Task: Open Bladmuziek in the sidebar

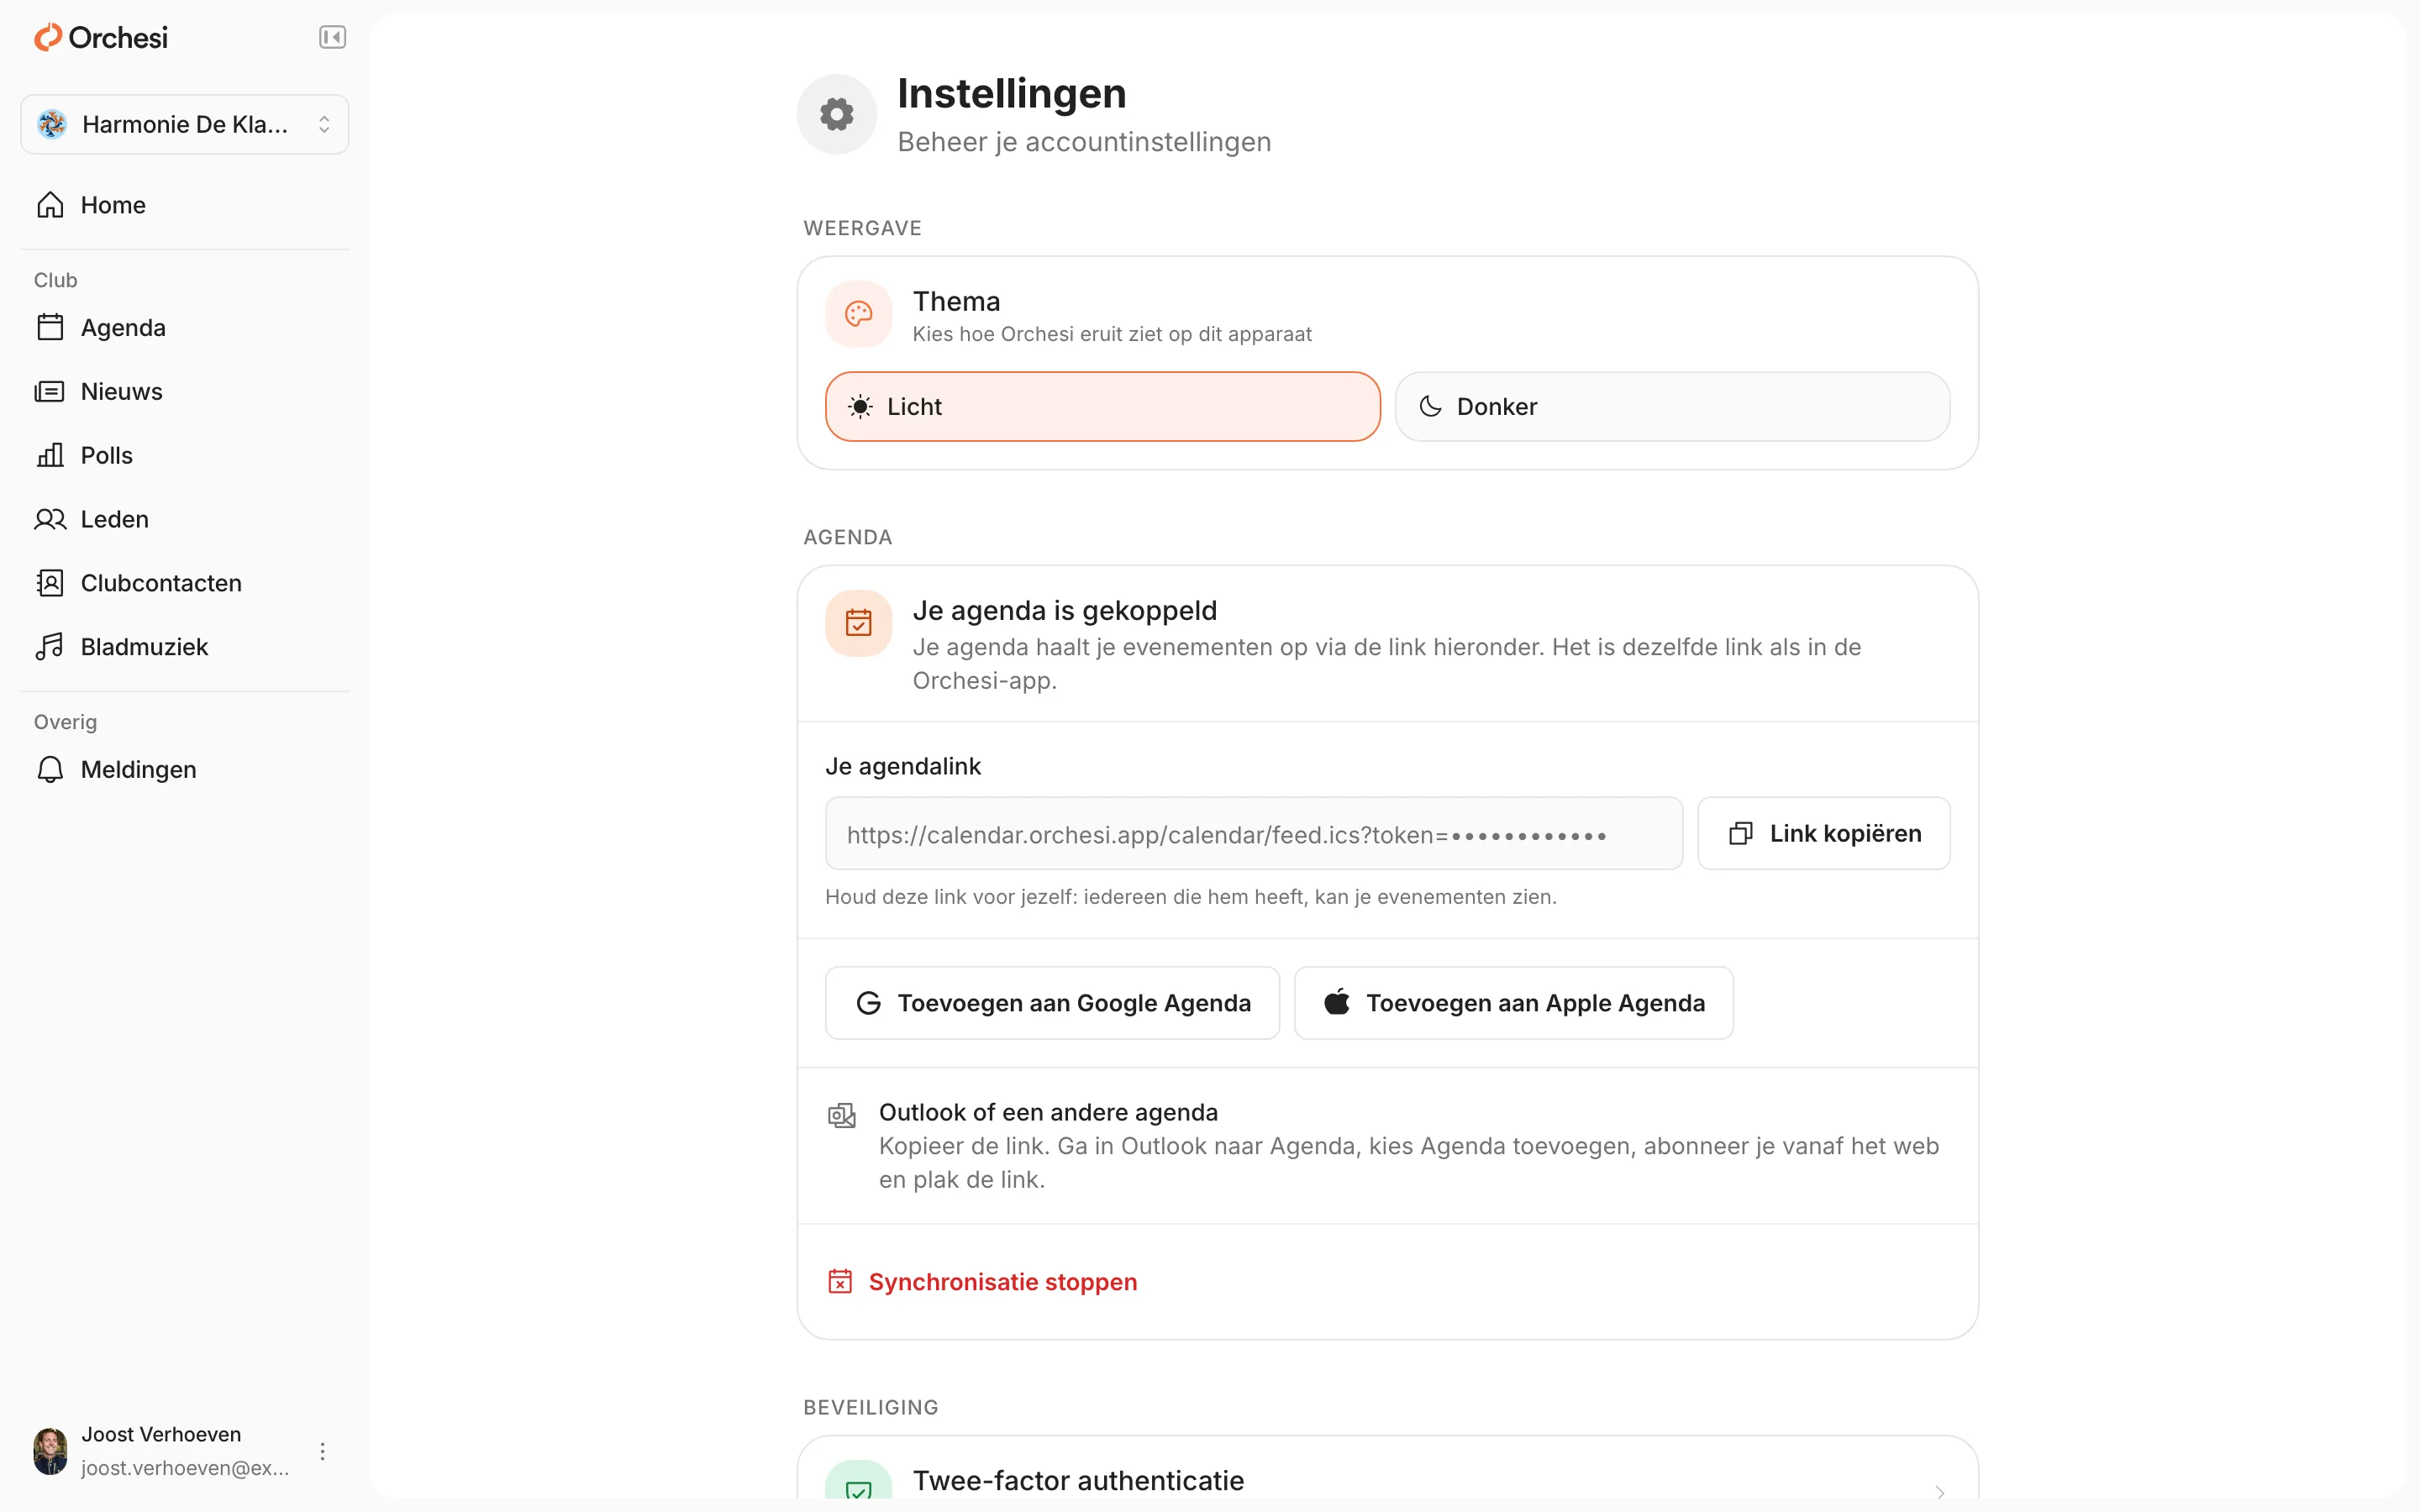Action: [185, 647]
